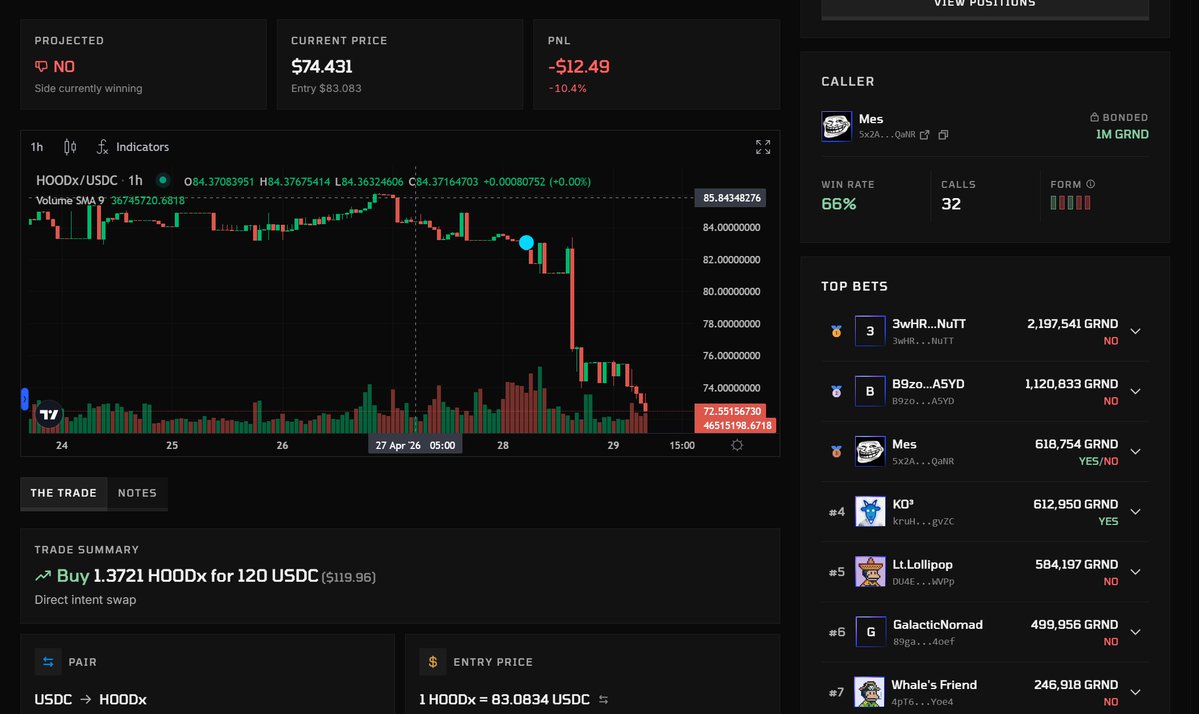Open the 1h timeframe selector
Viewport: 1199px width, 714px height.
click(37, 147)
